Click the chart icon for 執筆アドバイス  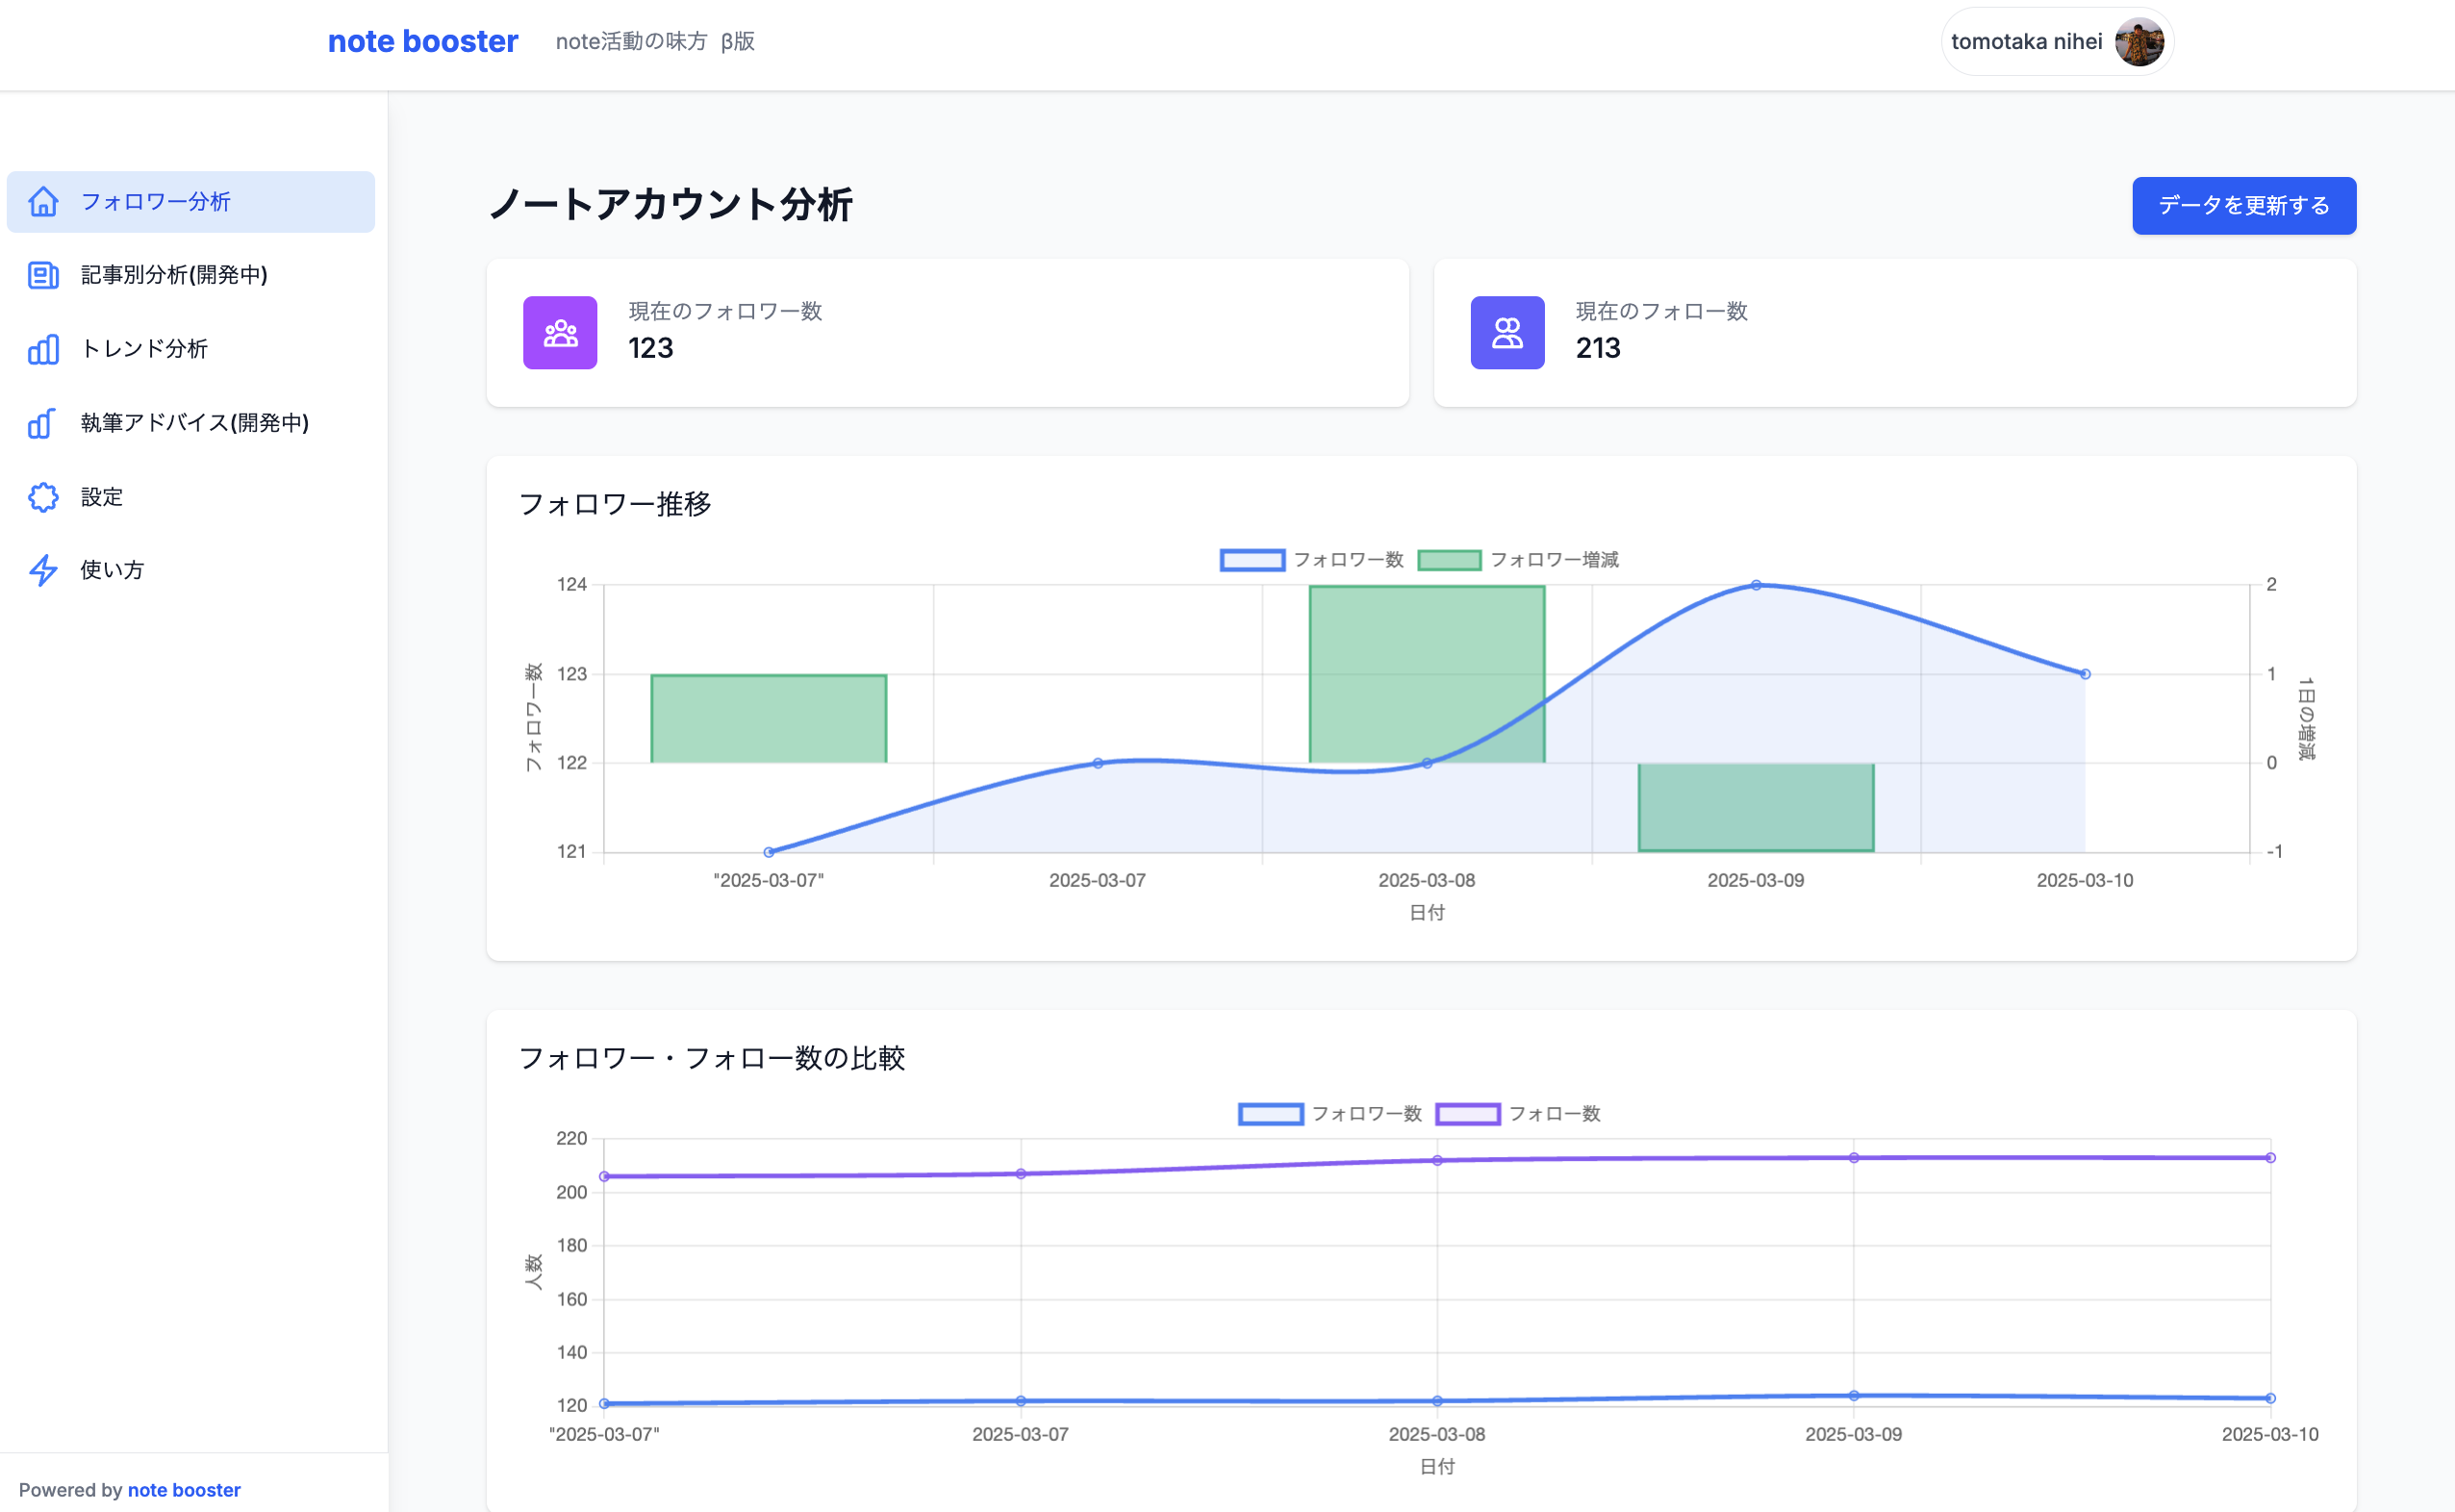point(41,423)
